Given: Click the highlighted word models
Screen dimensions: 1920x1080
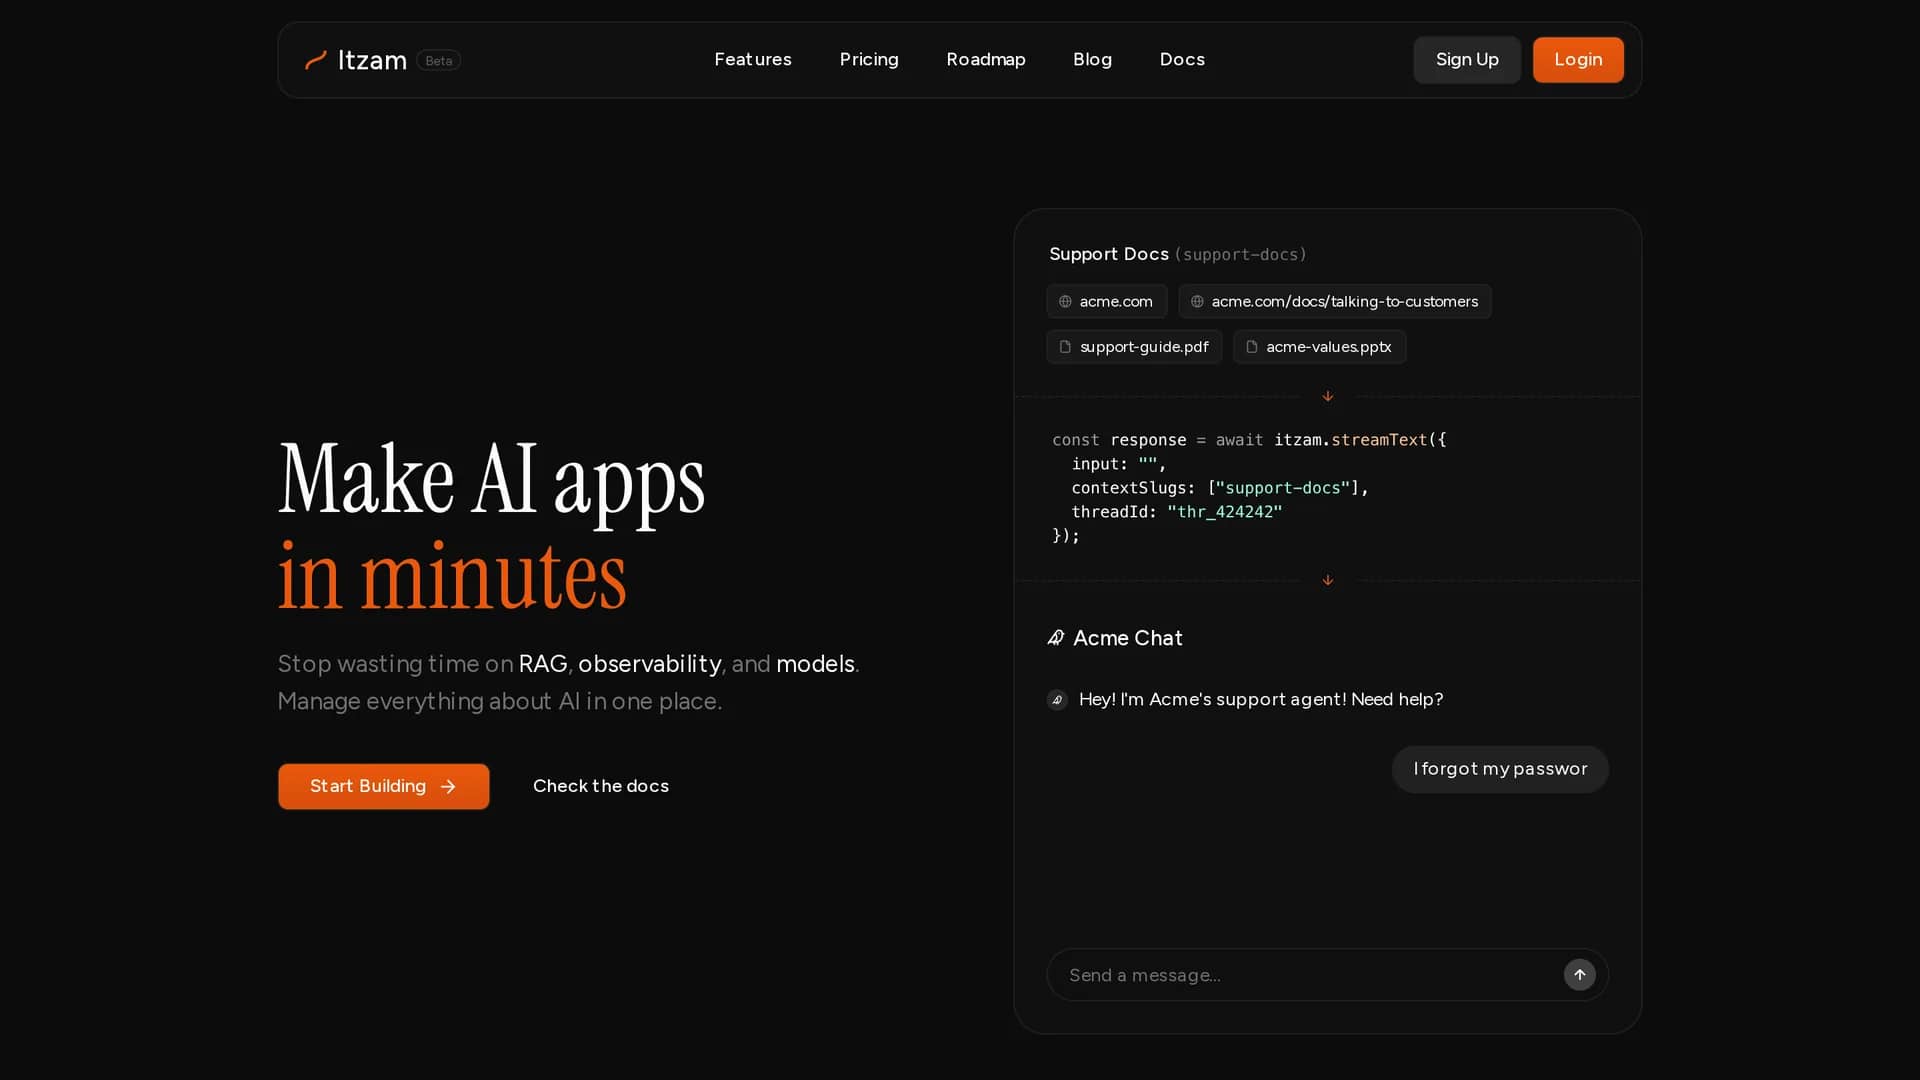Looking at the screenshot, I should (815, 664).
